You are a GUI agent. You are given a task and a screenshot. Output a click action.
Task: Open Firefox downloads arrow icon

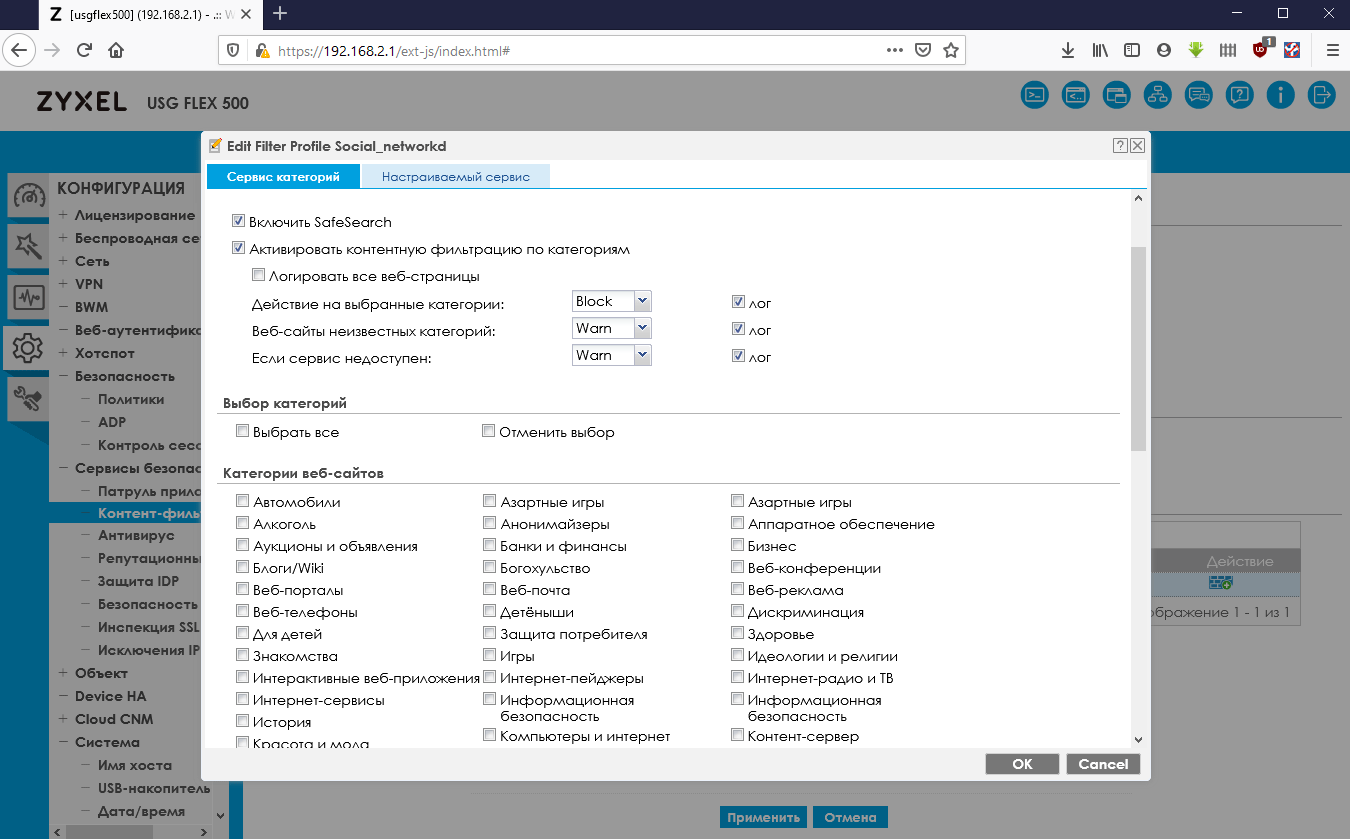1068,49
